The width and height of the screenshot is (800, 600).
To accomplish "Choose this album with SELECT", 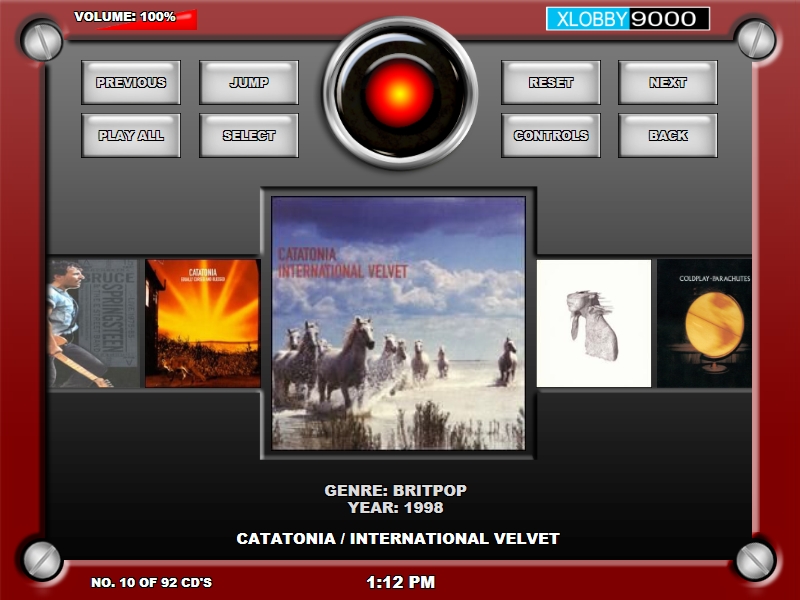I will (x=249, y=135).
